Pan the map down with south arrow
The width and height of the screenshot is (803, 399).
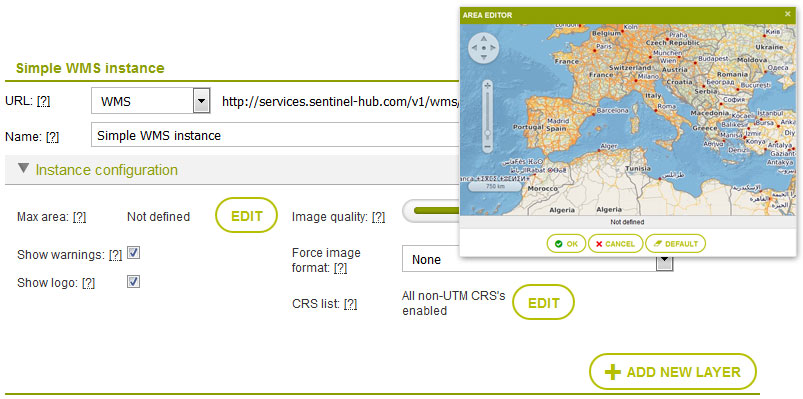click(x=483, y=57)
